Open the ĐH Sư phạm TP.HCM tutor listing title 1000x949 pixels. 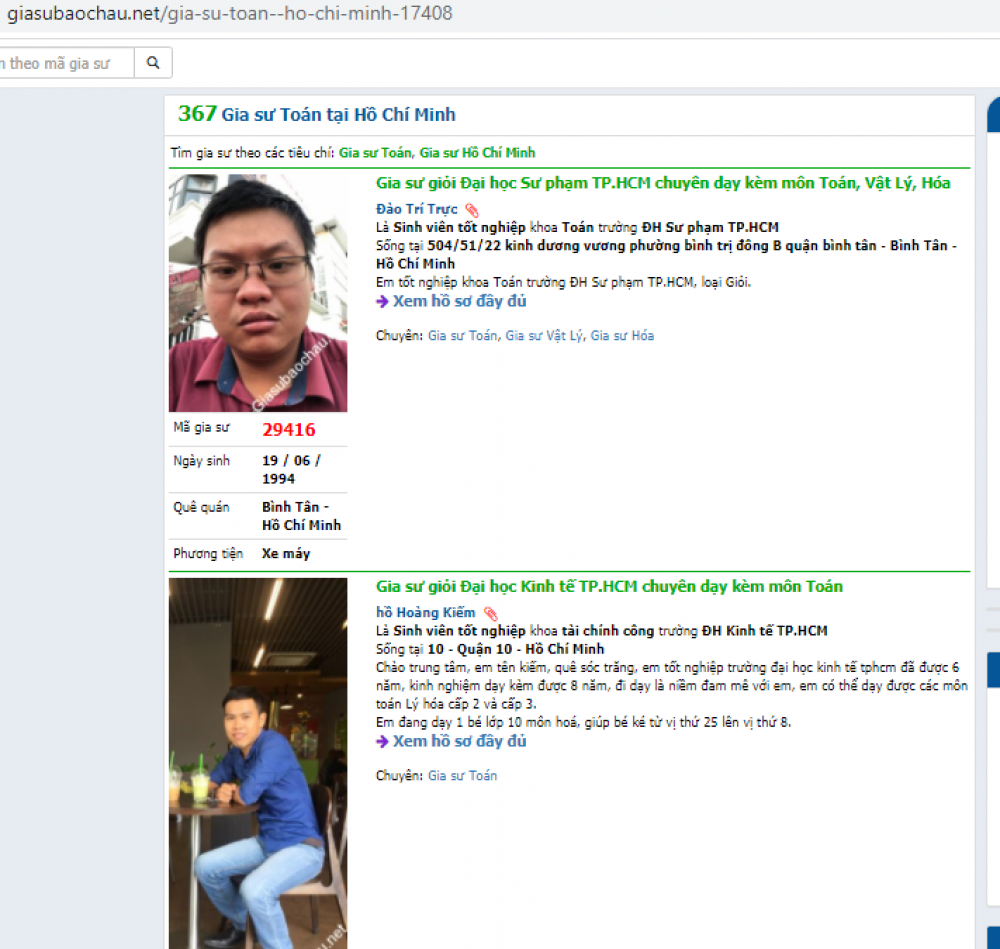[662, 183]
